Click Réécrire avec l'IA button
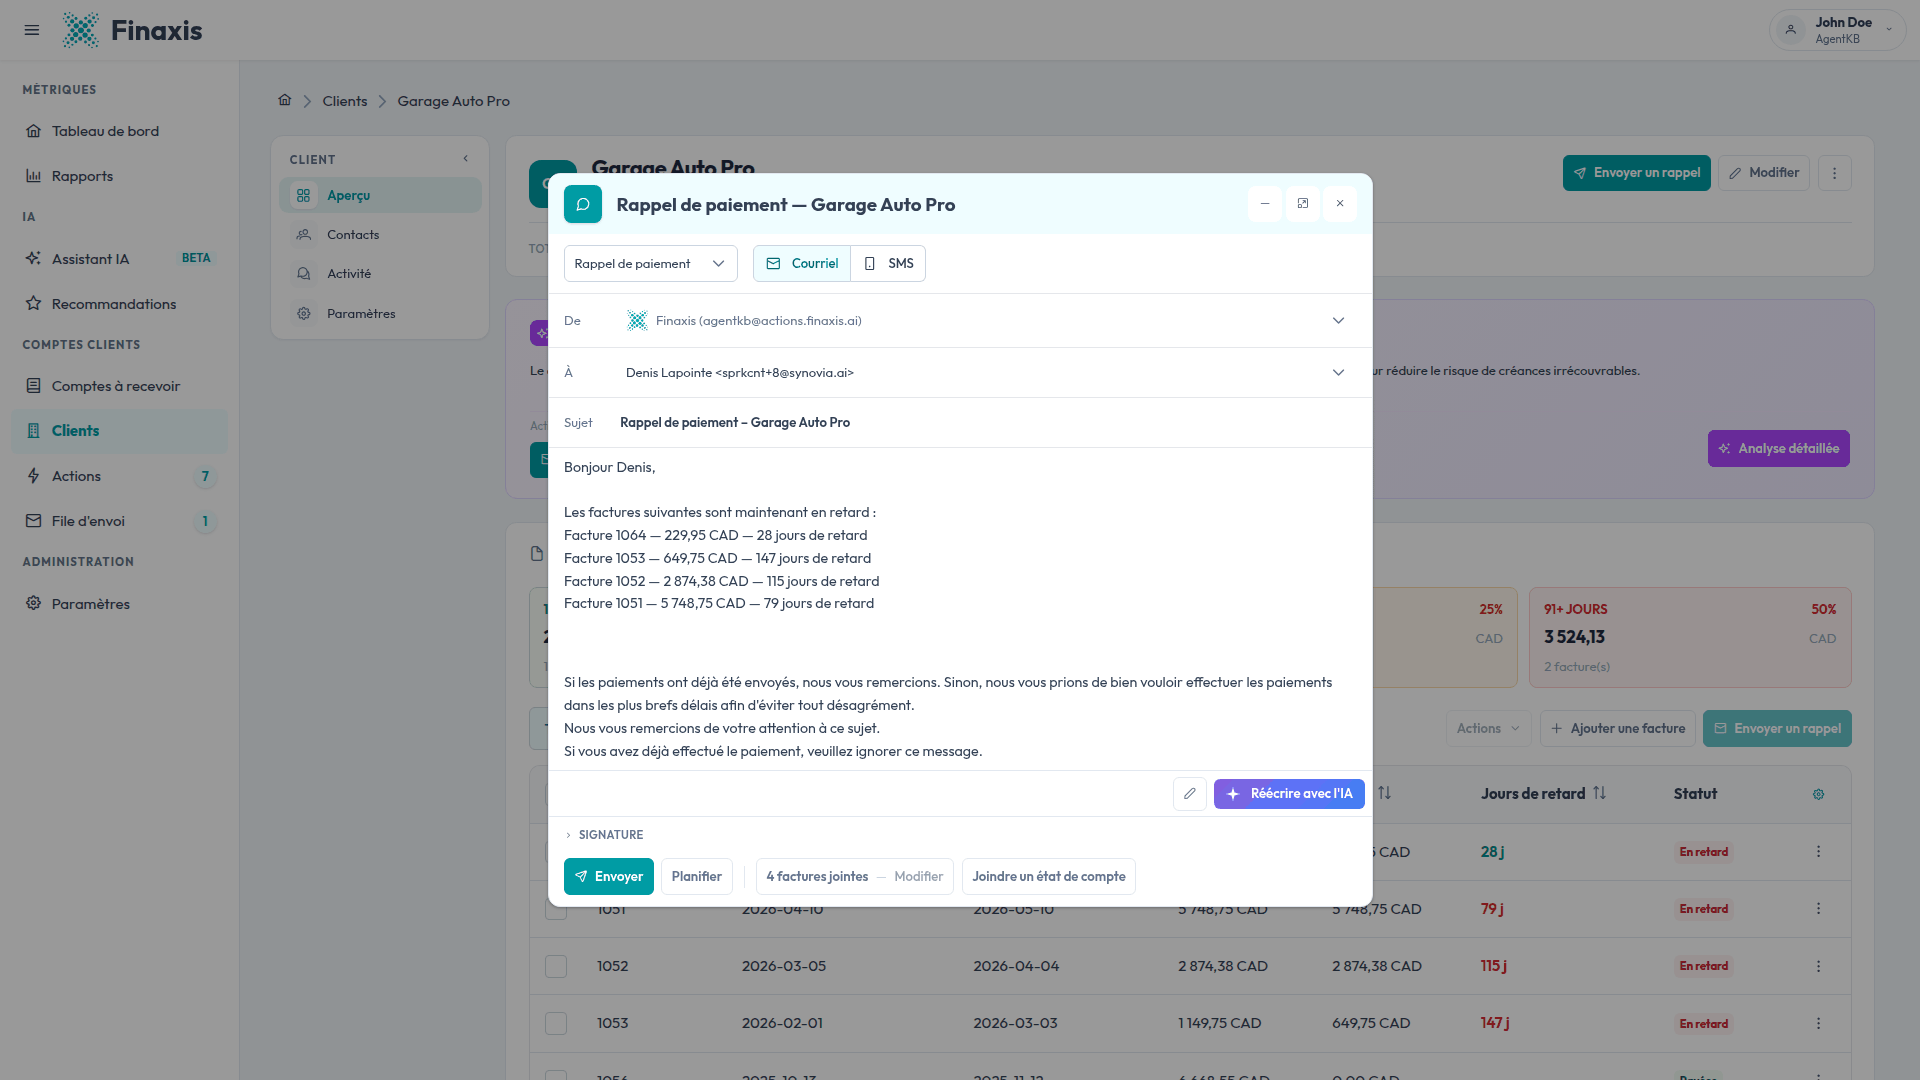 pyautogui.click(x=1289, y=794)
